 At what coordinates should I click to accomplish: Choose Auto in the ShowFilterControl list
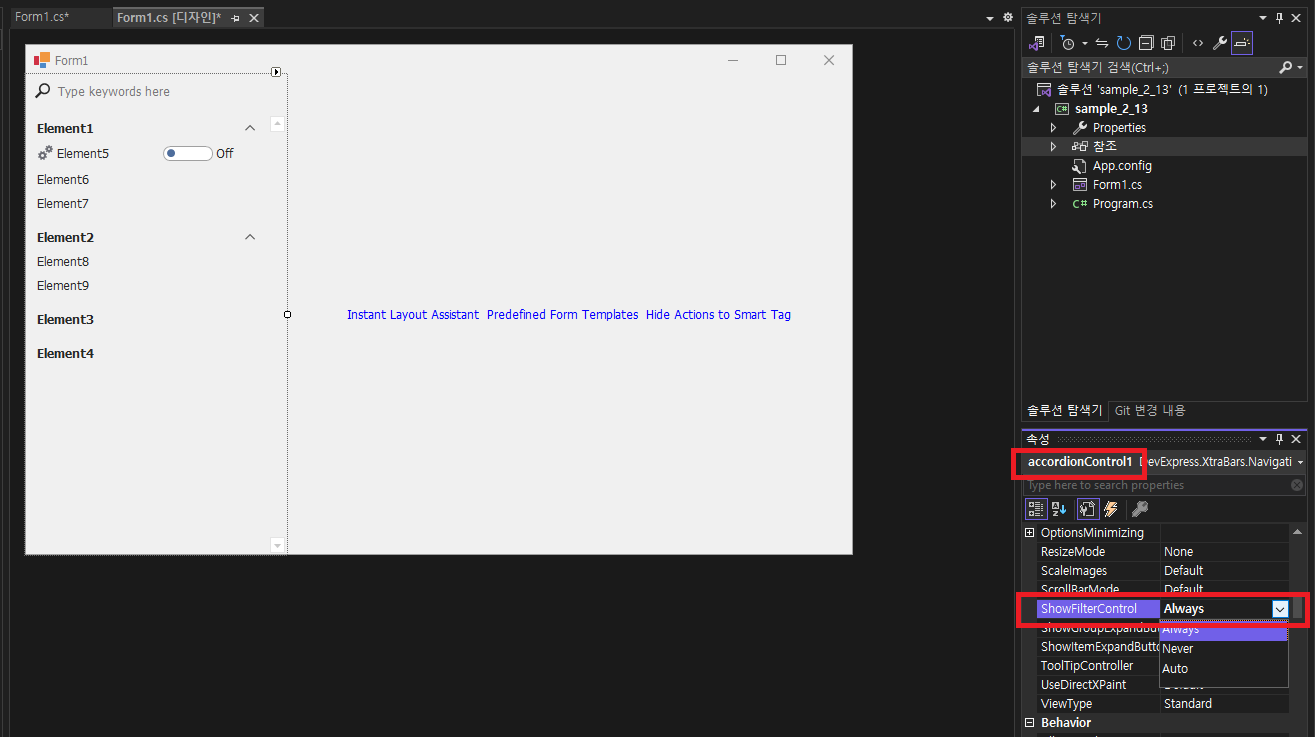coord(1223,669)
